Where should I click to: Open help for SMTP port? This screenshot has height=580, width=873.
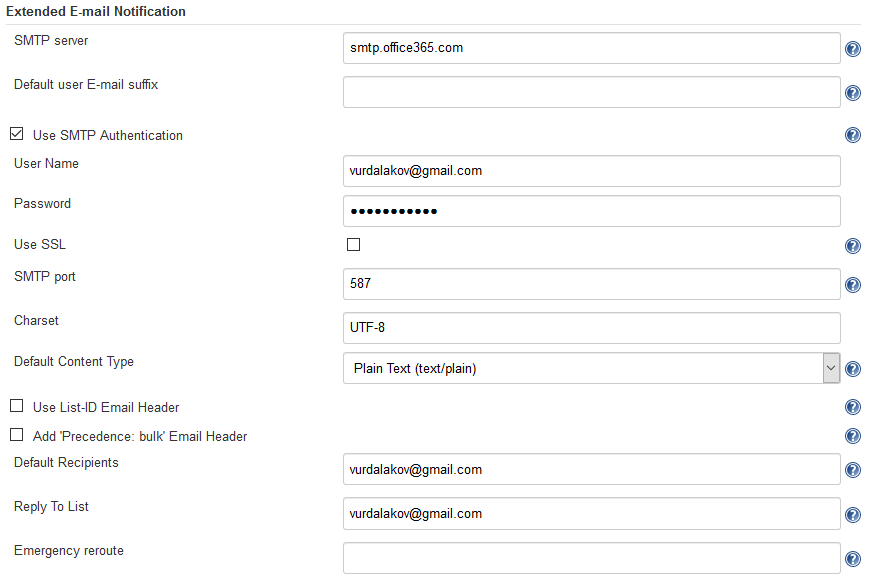(x=852, y=284)
